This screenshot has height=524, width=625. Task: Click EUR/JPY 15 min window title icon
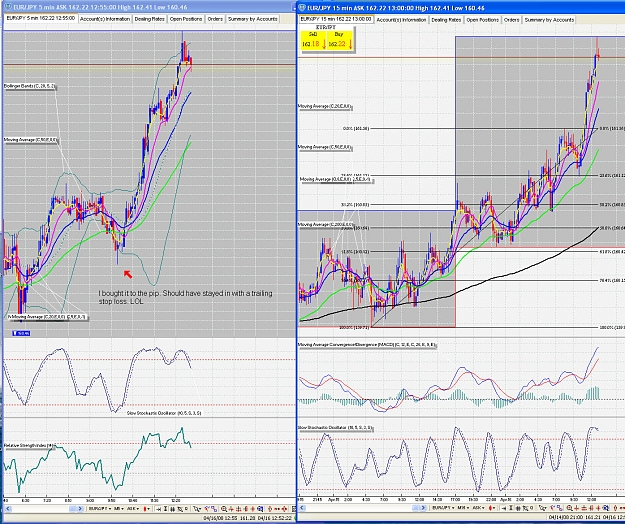[x=302, y=8]
